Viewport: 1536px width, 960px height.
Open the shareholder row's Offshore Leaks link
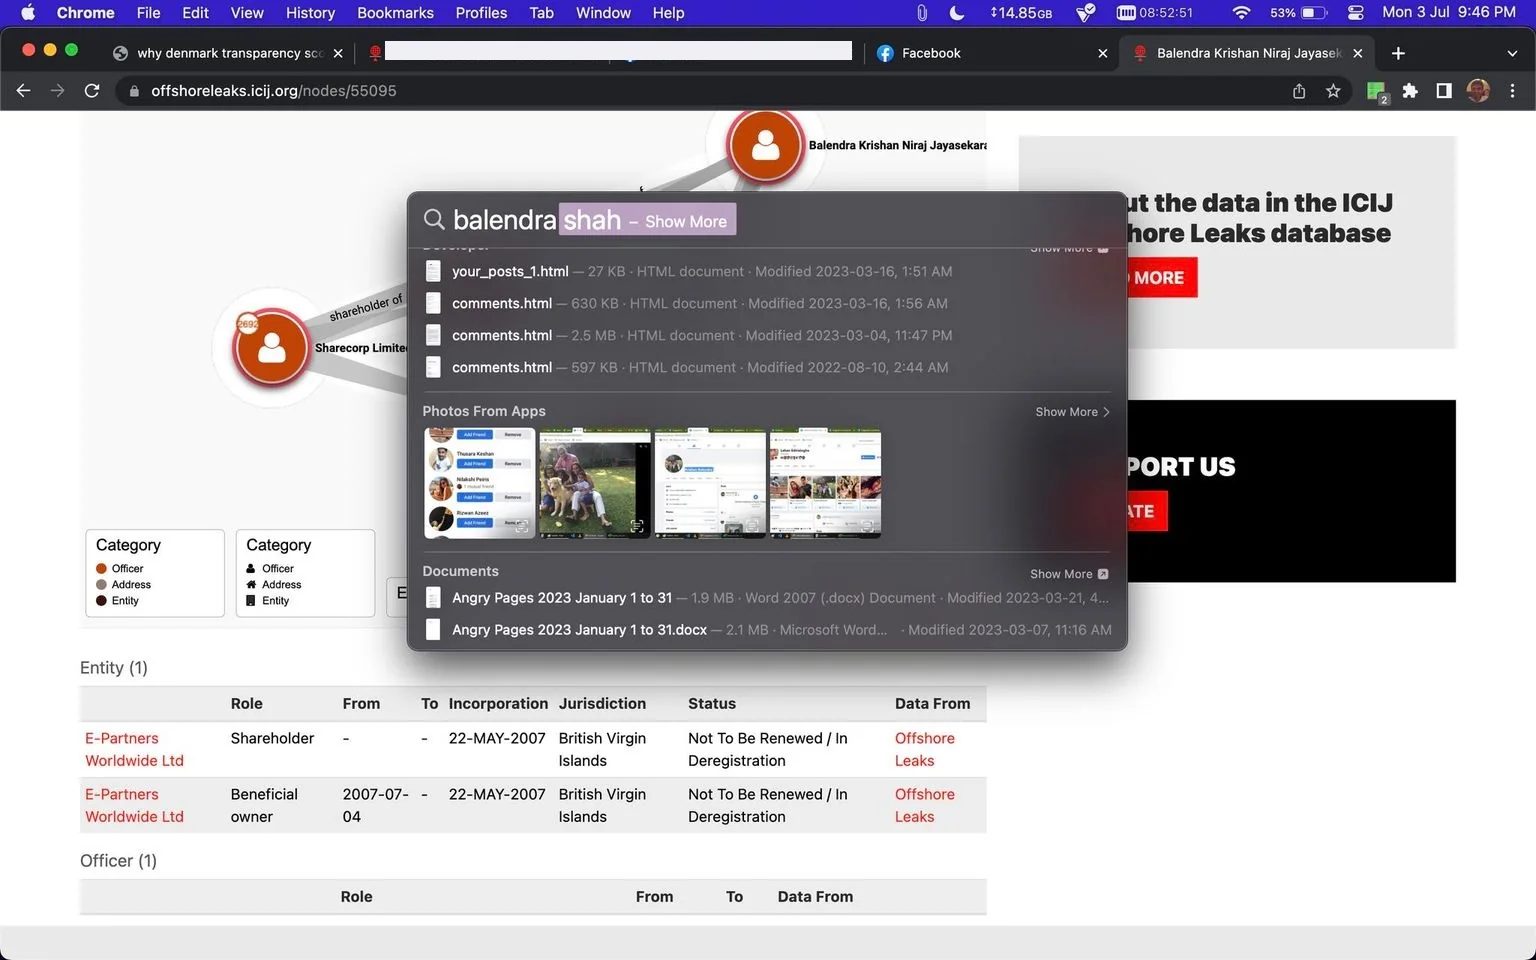click(x=924, y=749)
